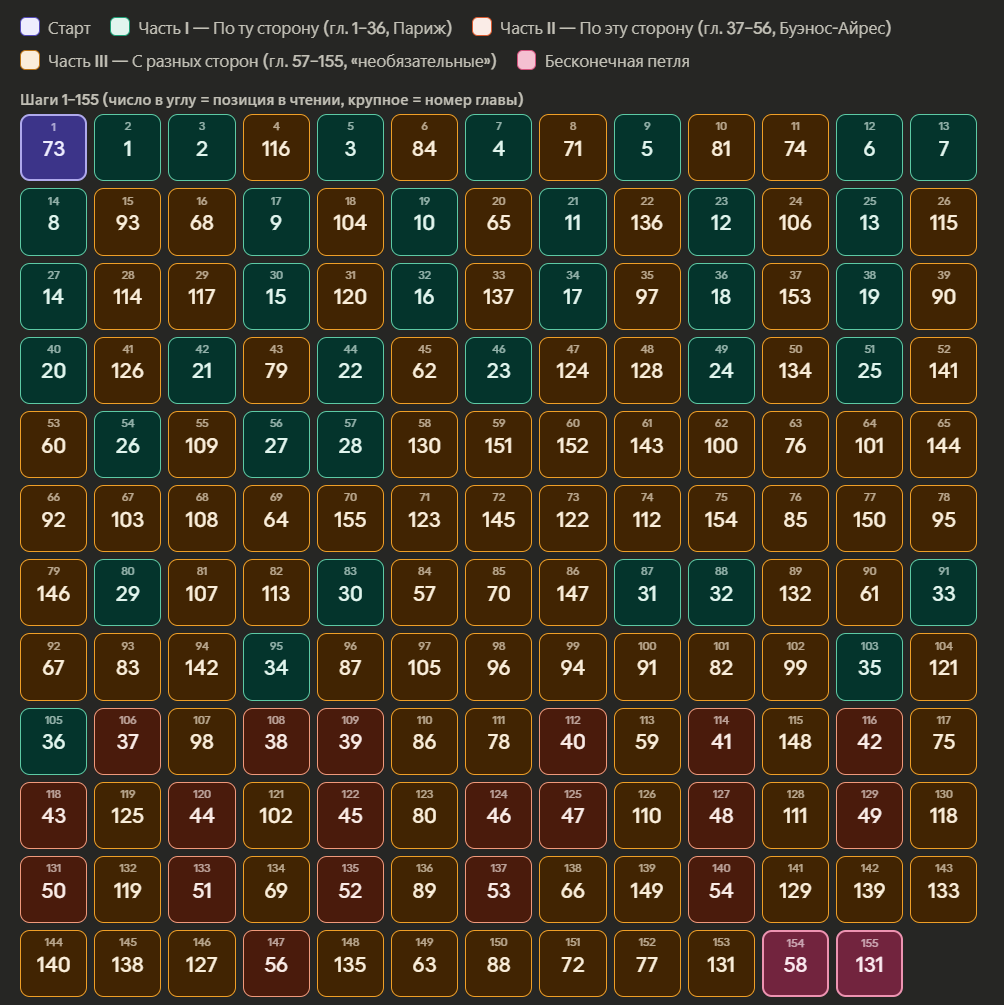Click the Часть II legend swatch
This screenshot has height=1005, width=1004.
point(481,28)
